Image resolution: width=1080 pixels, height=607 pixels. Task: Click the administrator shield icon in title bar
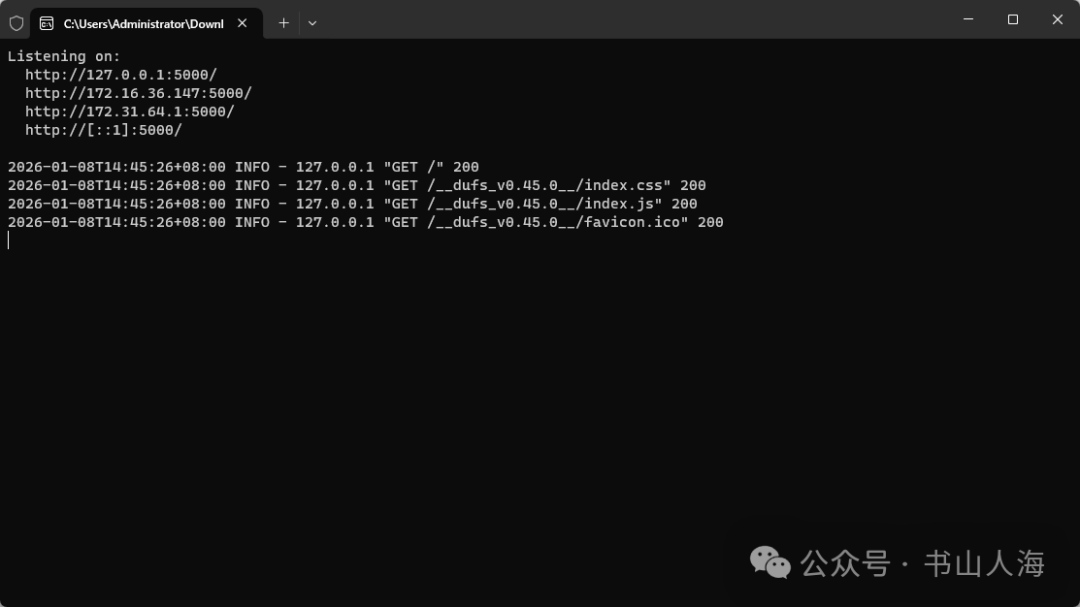click(x=16, y=22)
